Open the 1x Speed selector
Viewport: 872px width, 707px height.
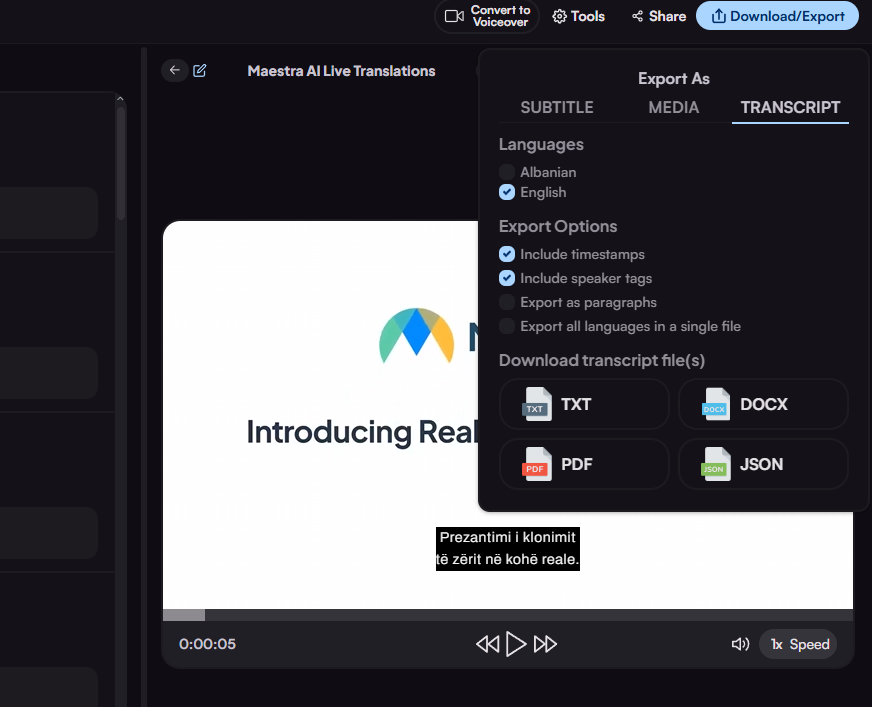(x=798, y=644)
